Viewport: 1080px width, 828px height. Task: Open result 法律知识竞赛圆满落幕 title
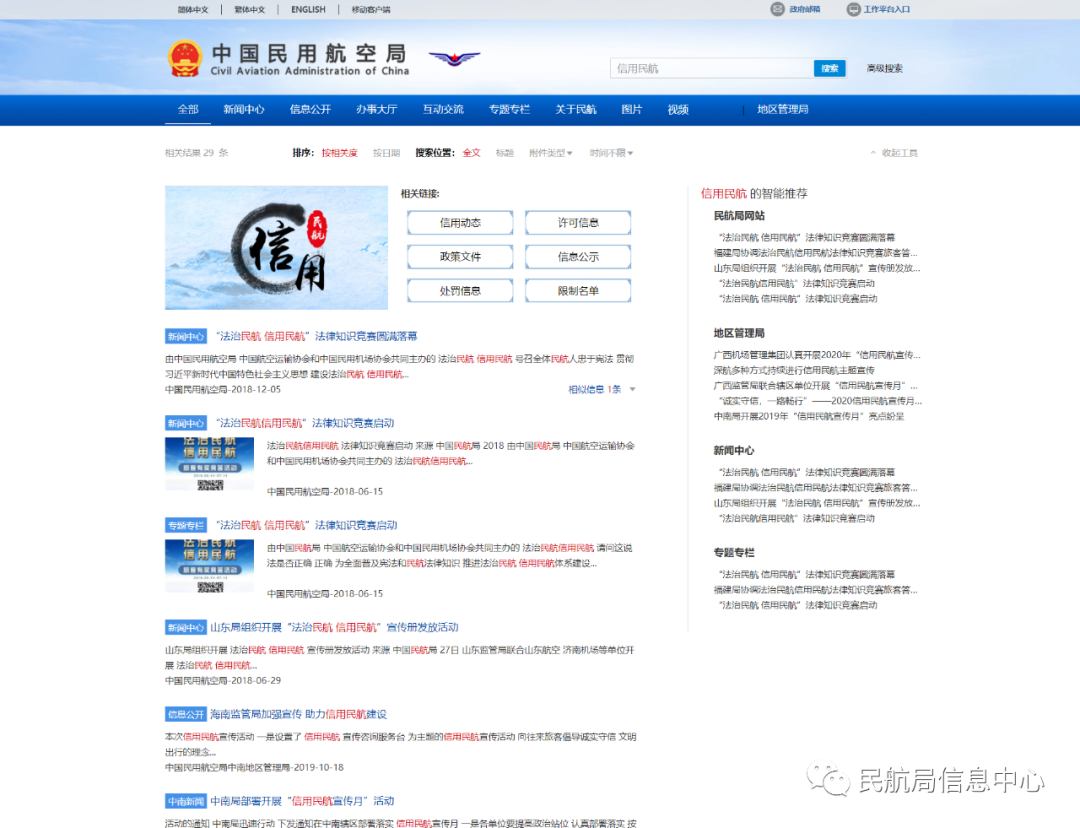point(317,336)
